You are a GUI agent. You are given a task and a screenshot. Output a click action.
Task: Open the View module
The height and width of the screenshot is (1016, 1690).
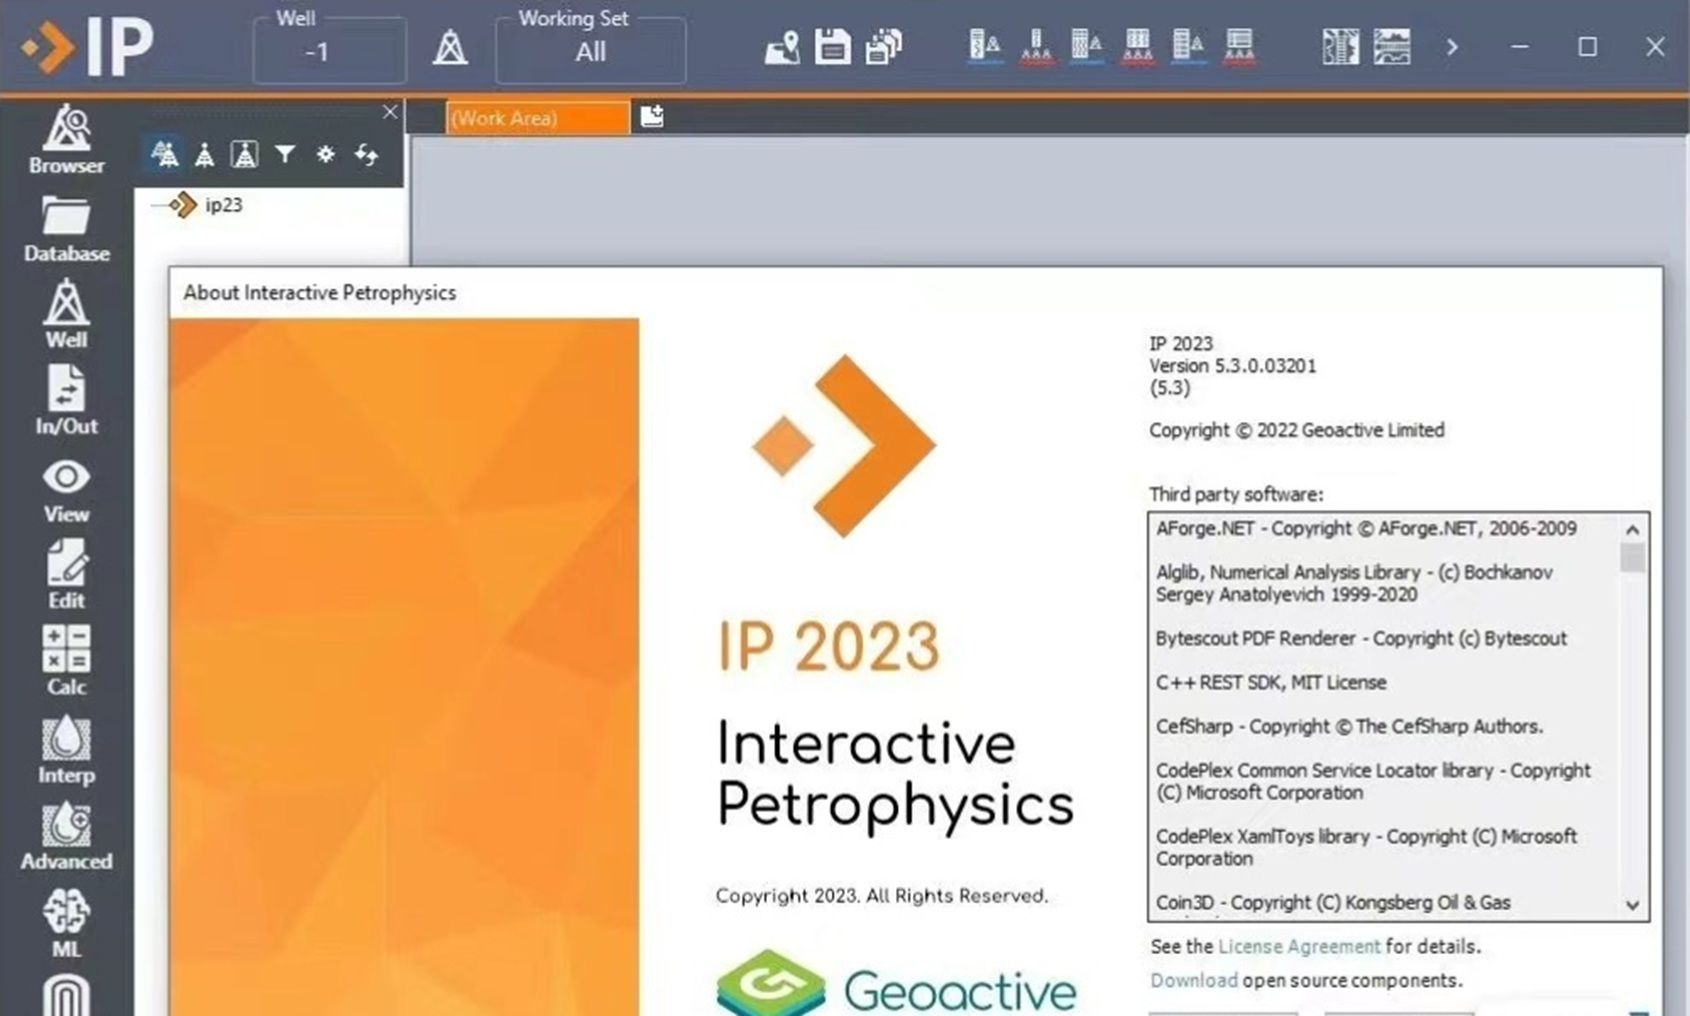click(x=66, y=490)
